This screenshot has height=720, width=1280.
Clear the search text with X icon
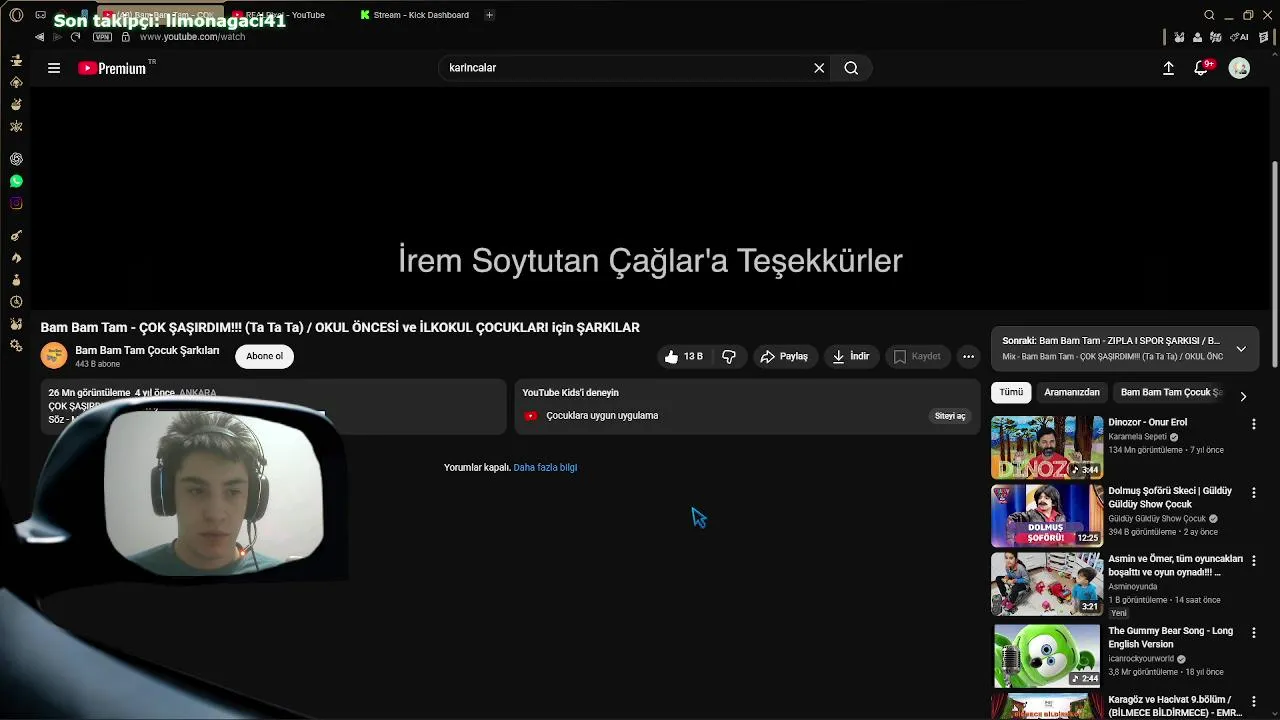point(819,68)
